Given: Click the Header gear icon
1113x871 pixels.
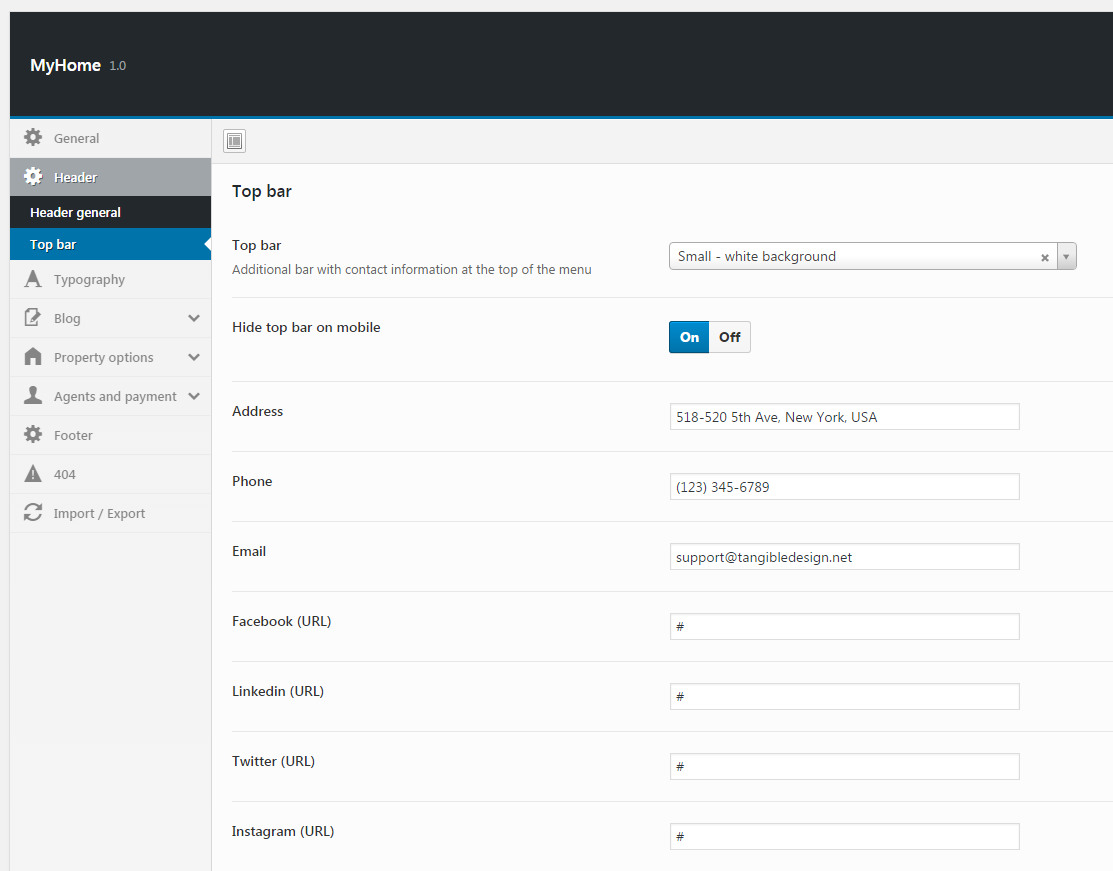Looking at the screenshot, I should (x=33, y=177).
